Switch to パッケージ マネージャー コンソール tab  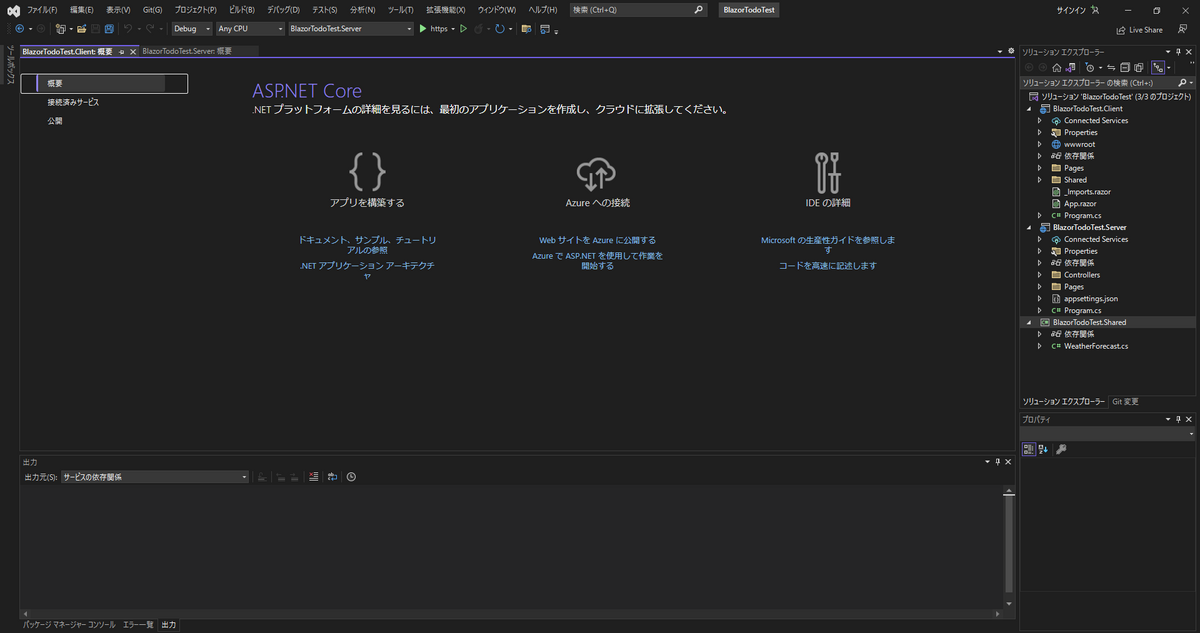click(69, 624)
